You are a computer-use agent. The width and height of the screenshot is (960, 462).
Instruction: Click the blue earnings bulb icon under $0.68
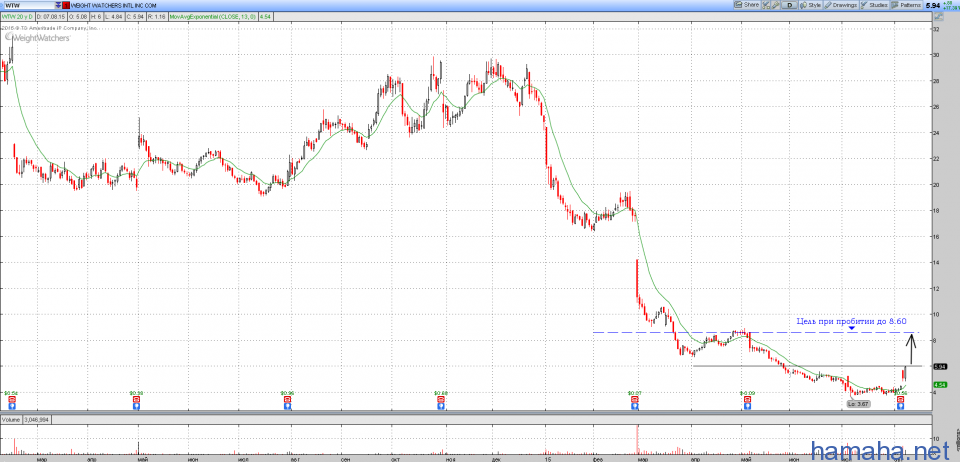(441, 405)
